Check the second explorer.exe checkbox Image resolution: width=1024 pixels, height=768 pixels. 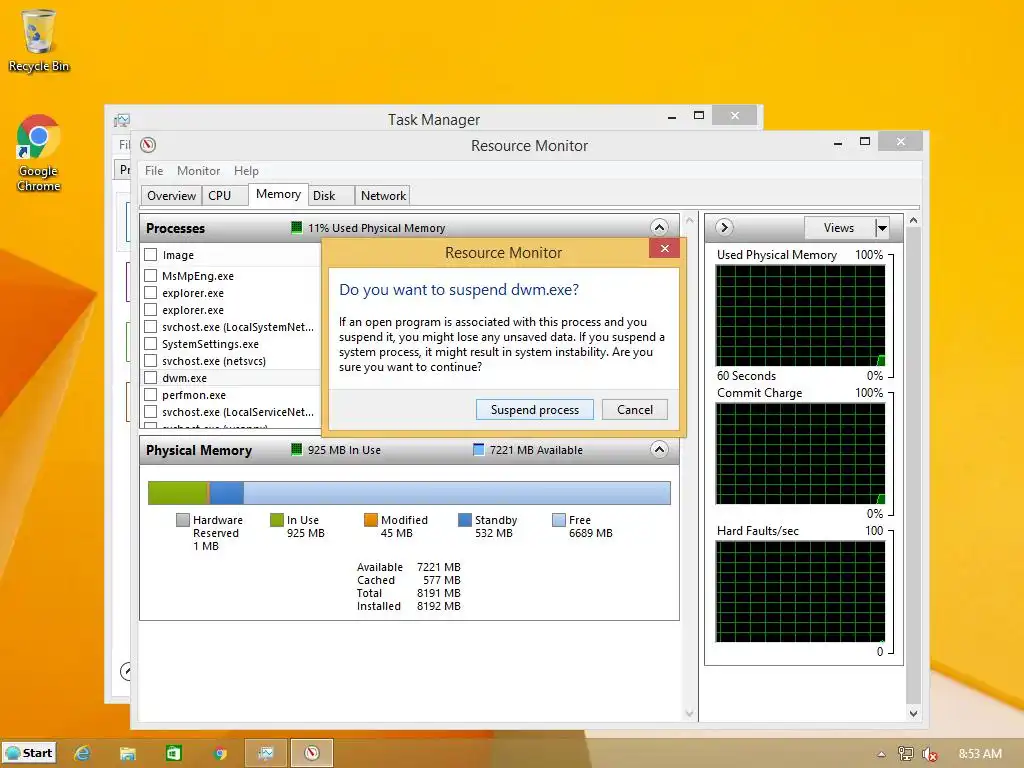[151, 310]
